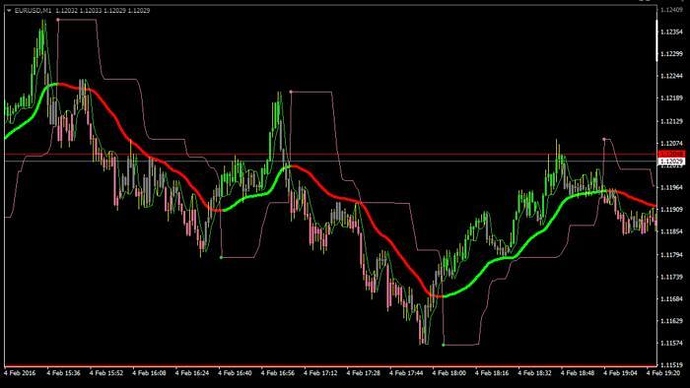690x388 pixels.
Task: Open the chart menu triangle beside EURUSD,M1
Action: coord(8,10)
